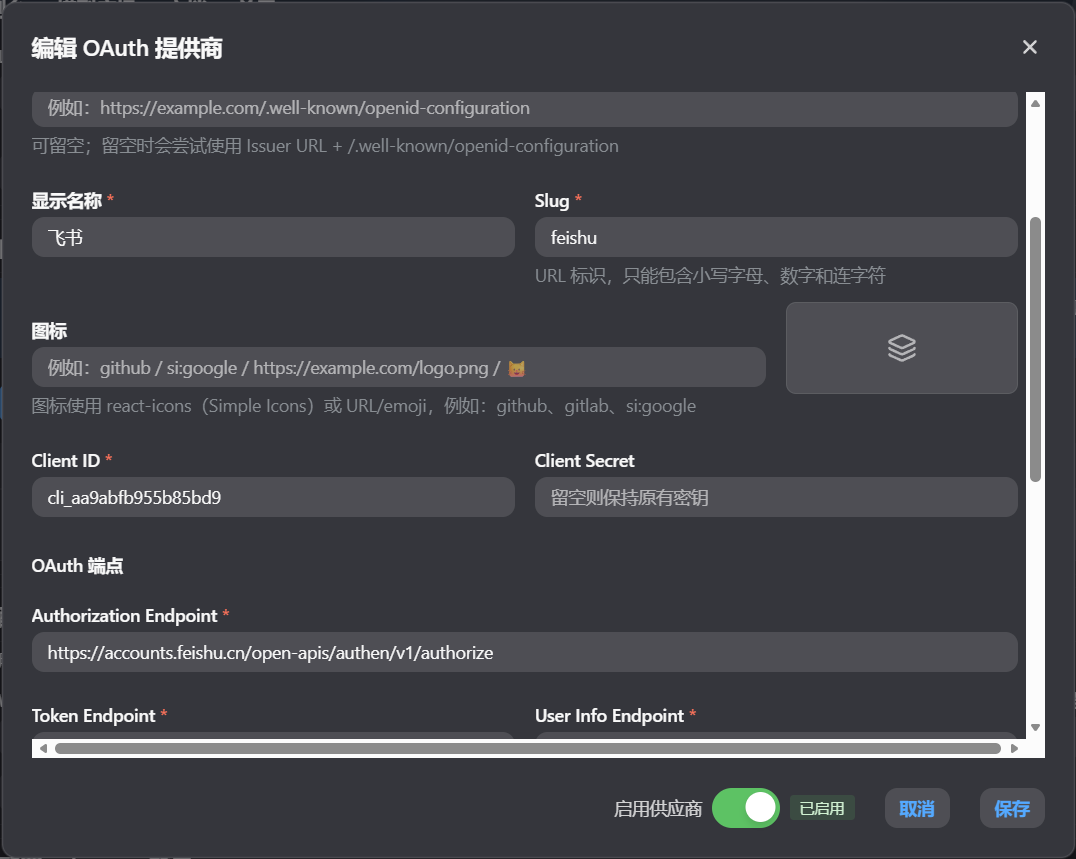Image resolution: width=1076 pixels, height=859 pixels.
Task: Click the Slug label
Action: pos(552,201)
